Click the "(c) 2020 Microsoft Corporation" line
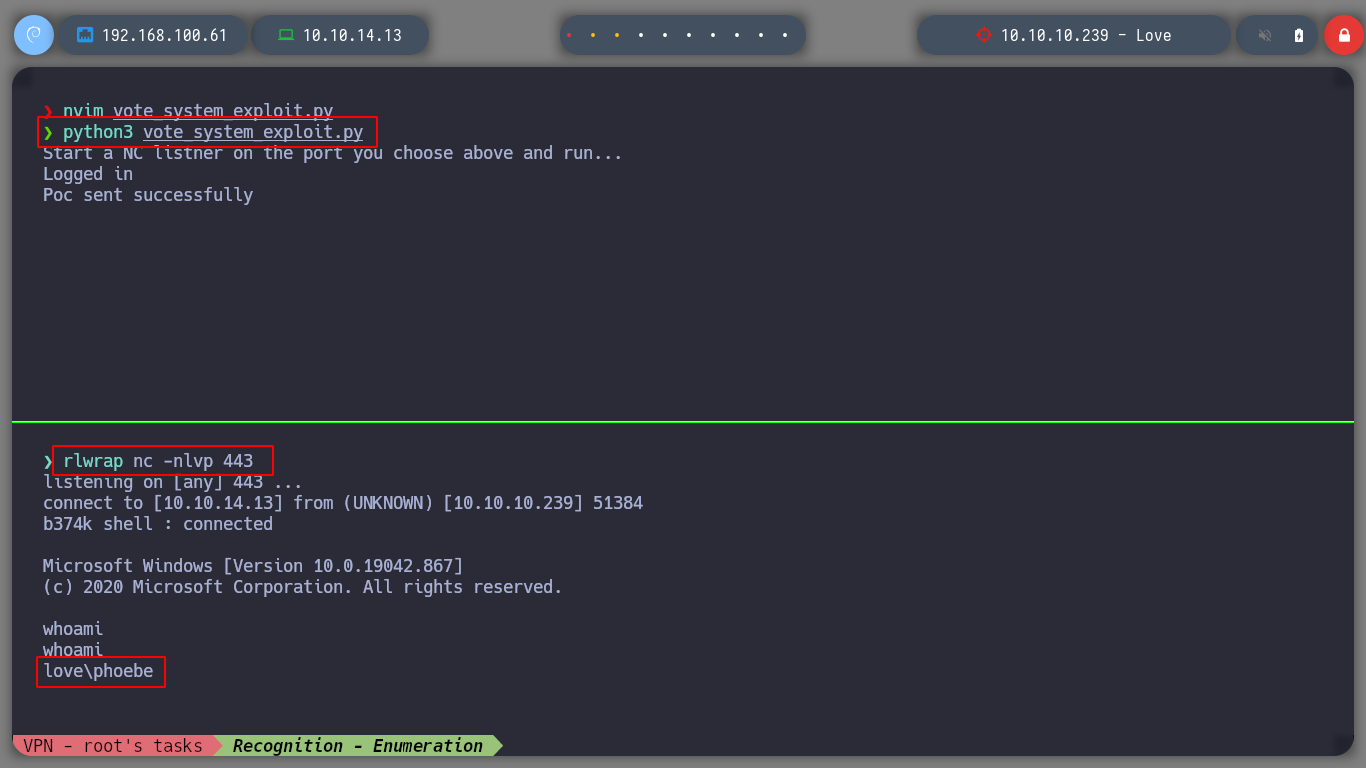The image size is (1366, 768). [303, 587]
